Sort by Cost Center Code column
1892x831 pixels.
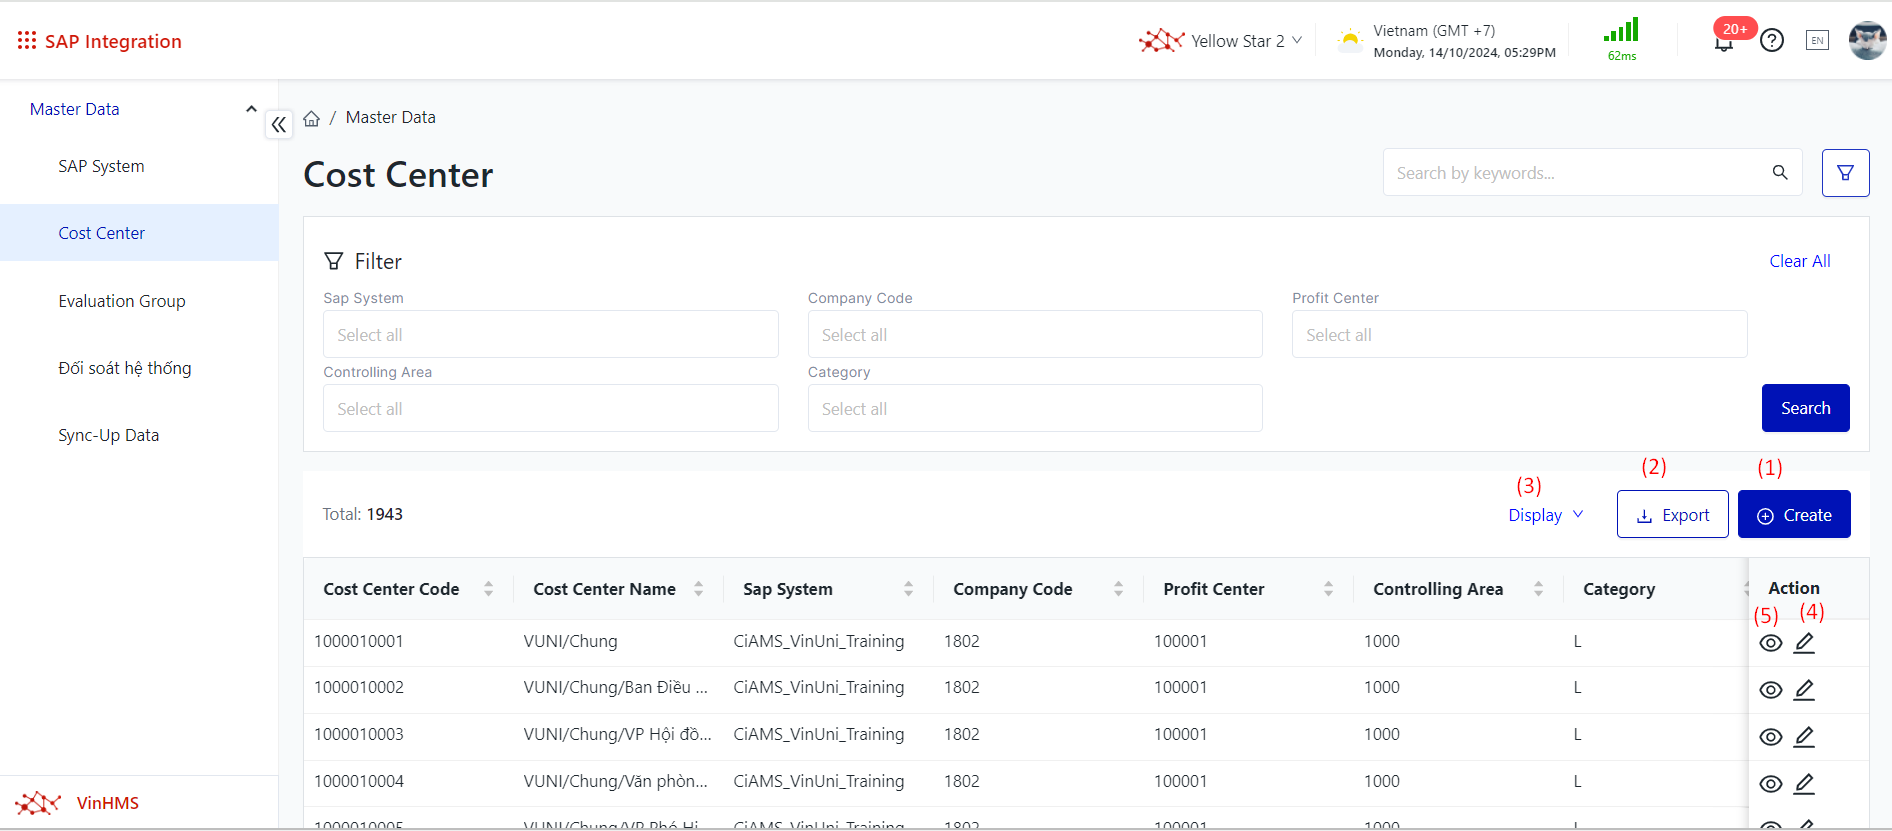click(x=488, y=589)
